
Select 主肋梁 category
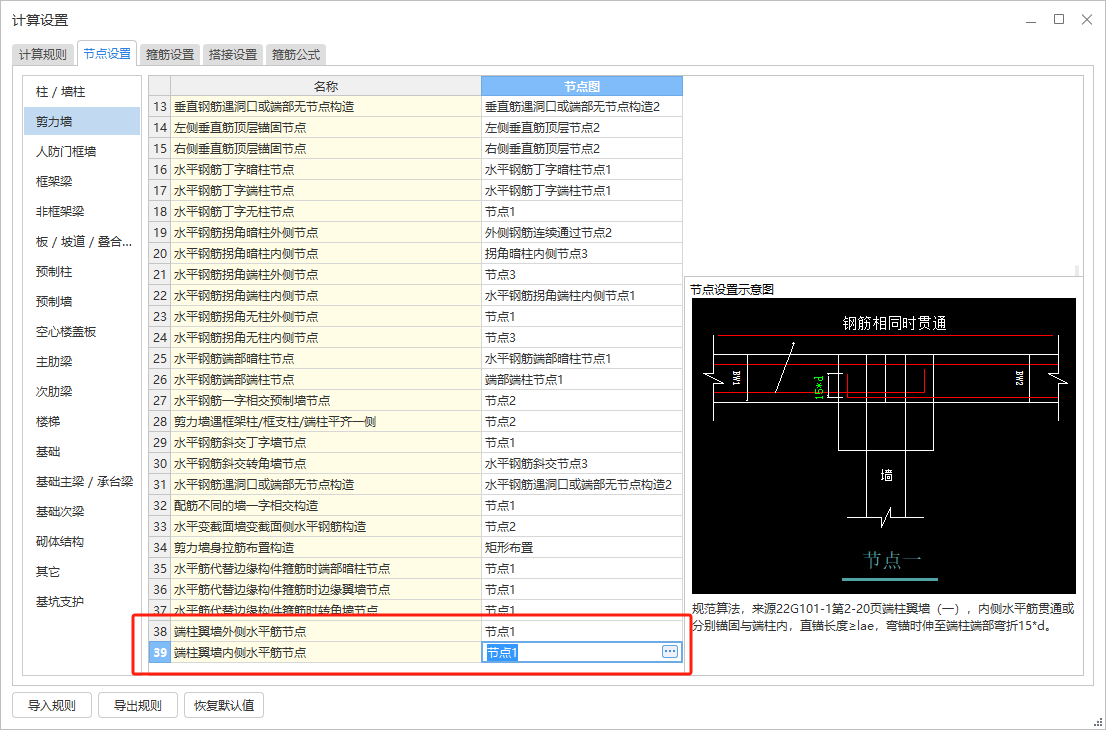click(x=82, y=361)
